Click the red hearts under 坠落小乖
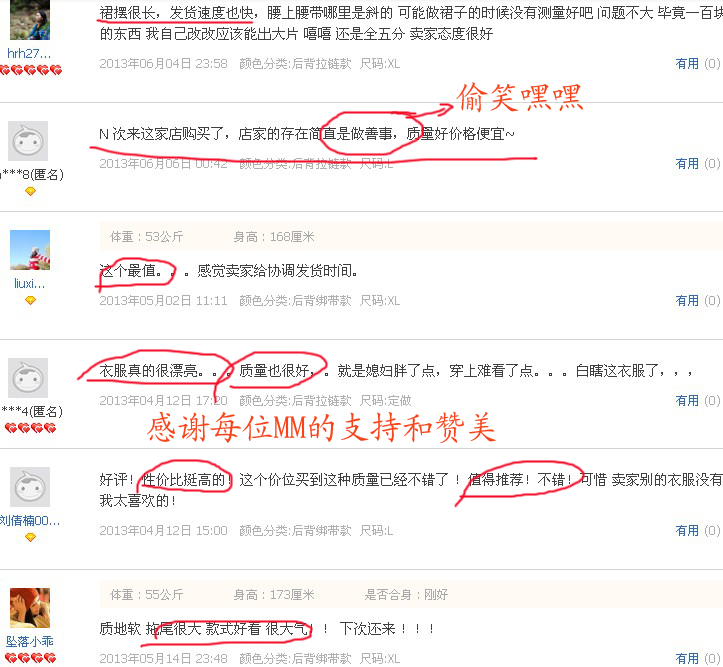723x667 pixels. (x=30, y=658)
